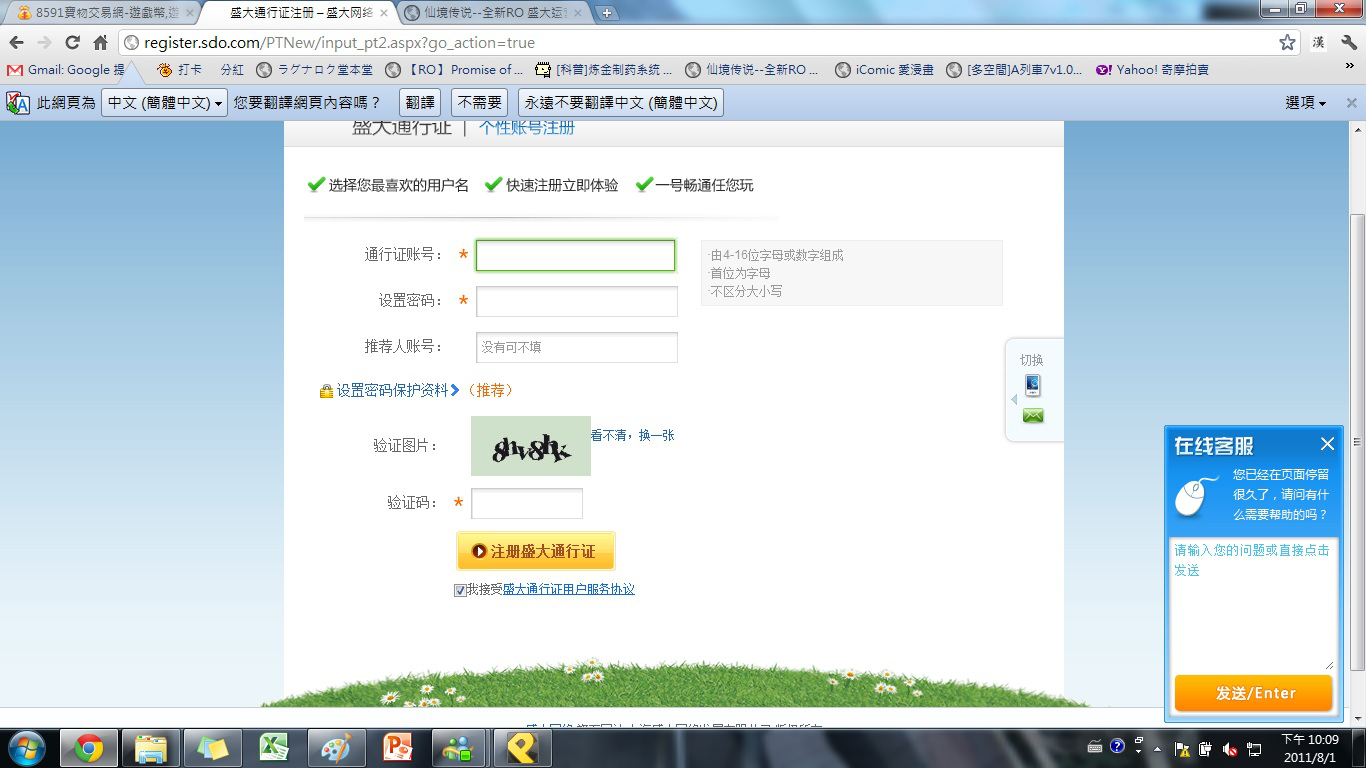1366x768 pixels.
Task: Click the 设置密码 password field
Action: point(577,301)
